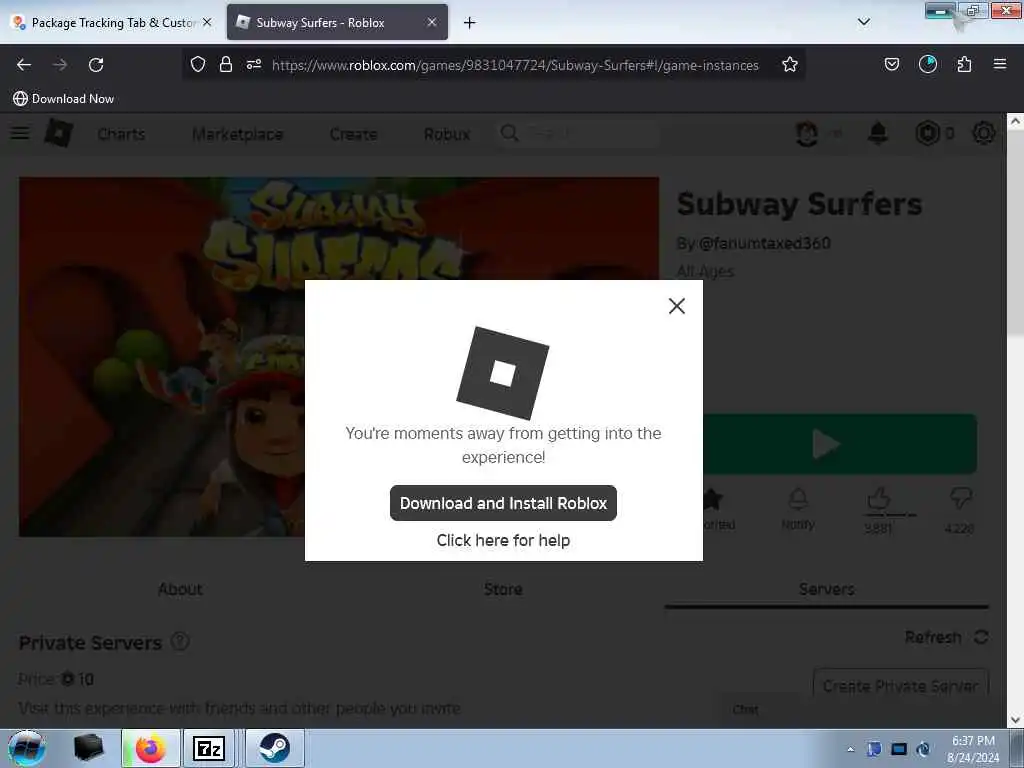Viewport: 1024px width, 768px height.
Task: Open Roblox notifications bell
Action: pyautogui.click(x=878, y=134)
